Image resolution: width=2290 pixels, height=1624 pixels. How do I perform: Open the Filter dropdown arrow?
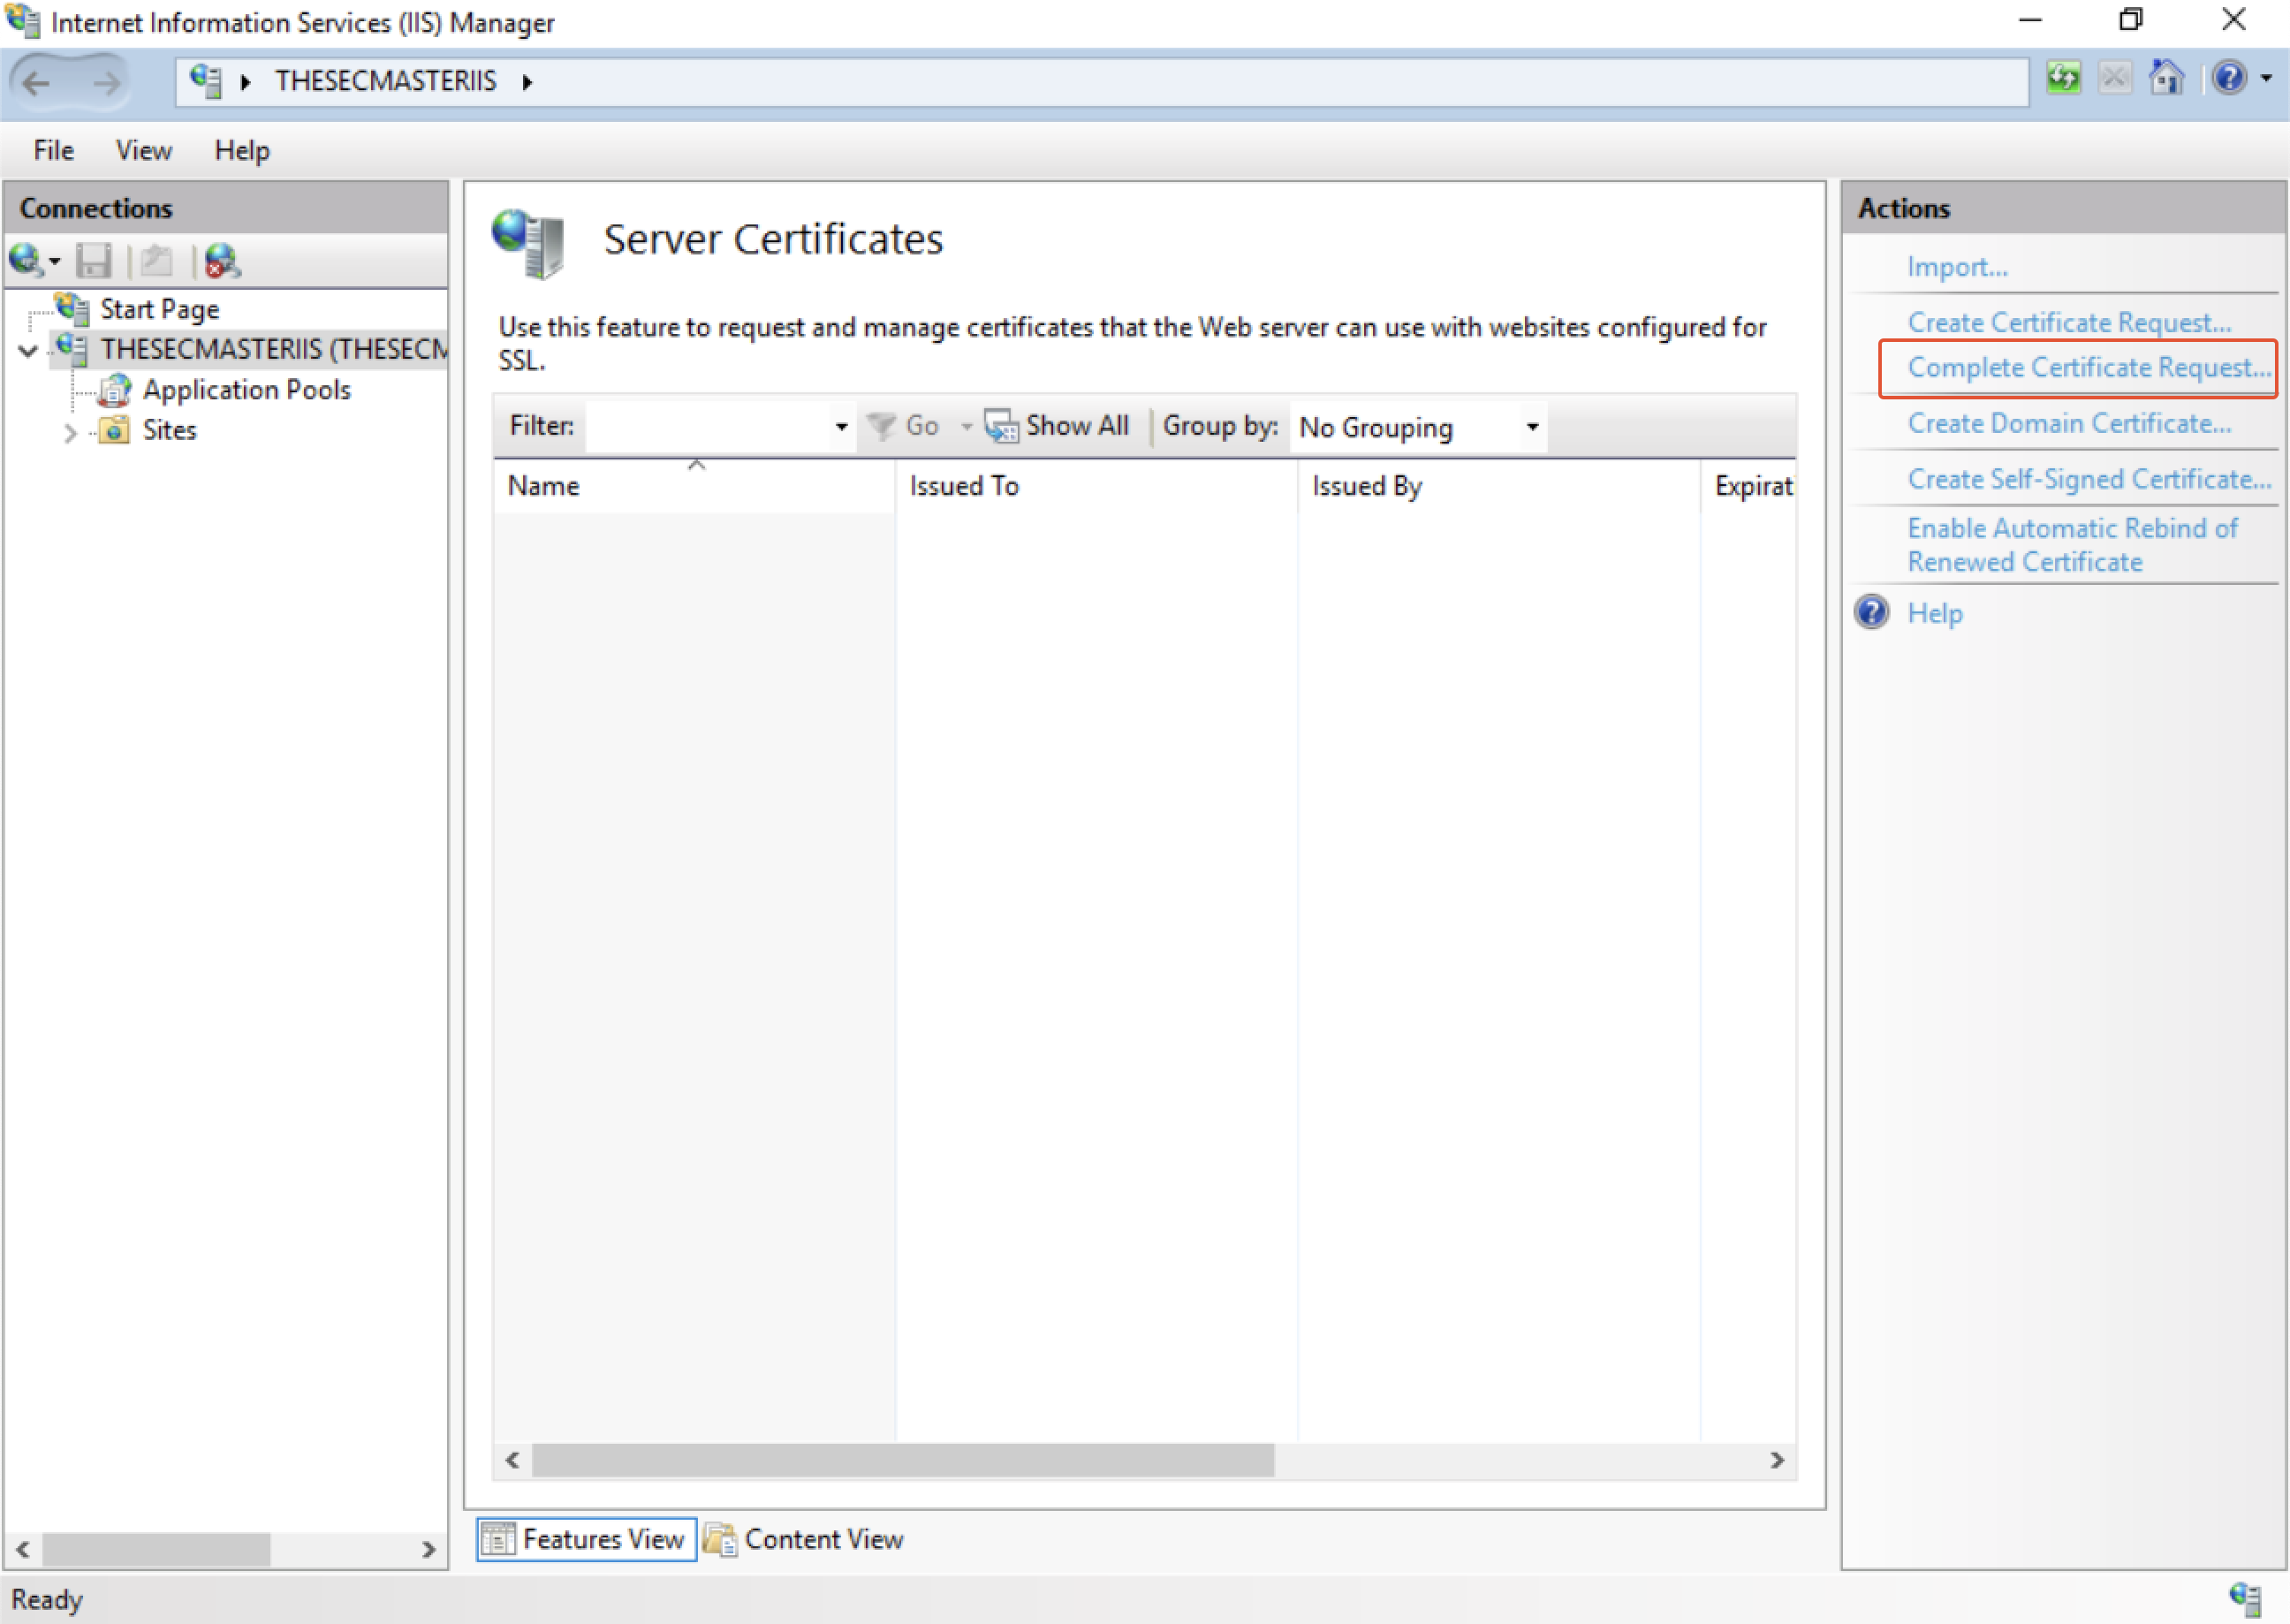click(841, 427)
